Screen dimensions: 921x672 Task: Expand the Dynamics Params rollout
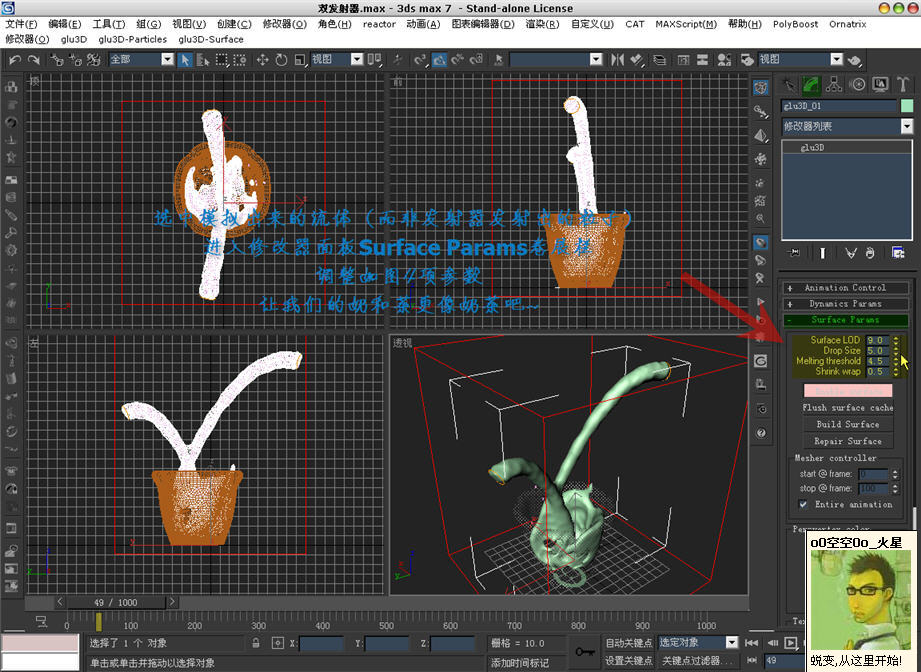coord(845,304)
